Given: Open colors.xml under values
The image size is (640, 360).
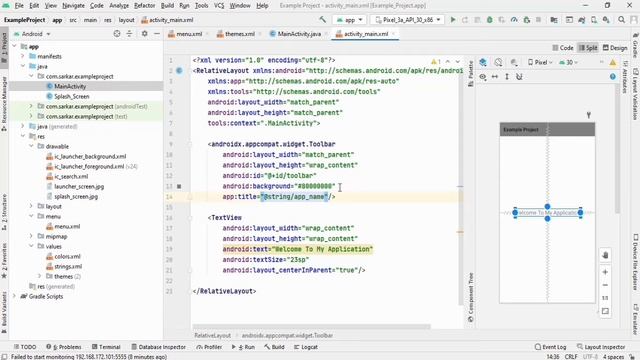Looking at the screenshot, I should 67,256.
